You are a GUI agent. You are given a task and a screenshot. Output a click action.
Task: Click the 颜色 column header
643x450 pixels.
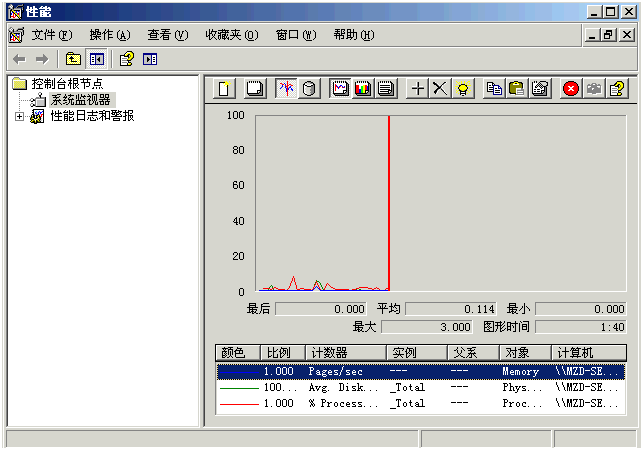[238, 352]
